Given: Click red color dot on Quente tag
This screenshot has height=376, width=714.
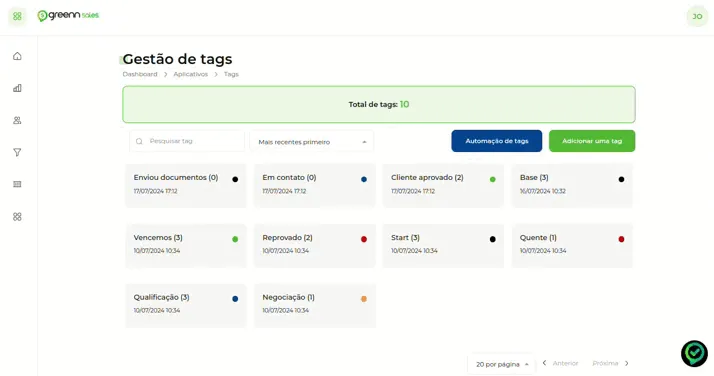Looking at the screenshot, I should [621, 239].
